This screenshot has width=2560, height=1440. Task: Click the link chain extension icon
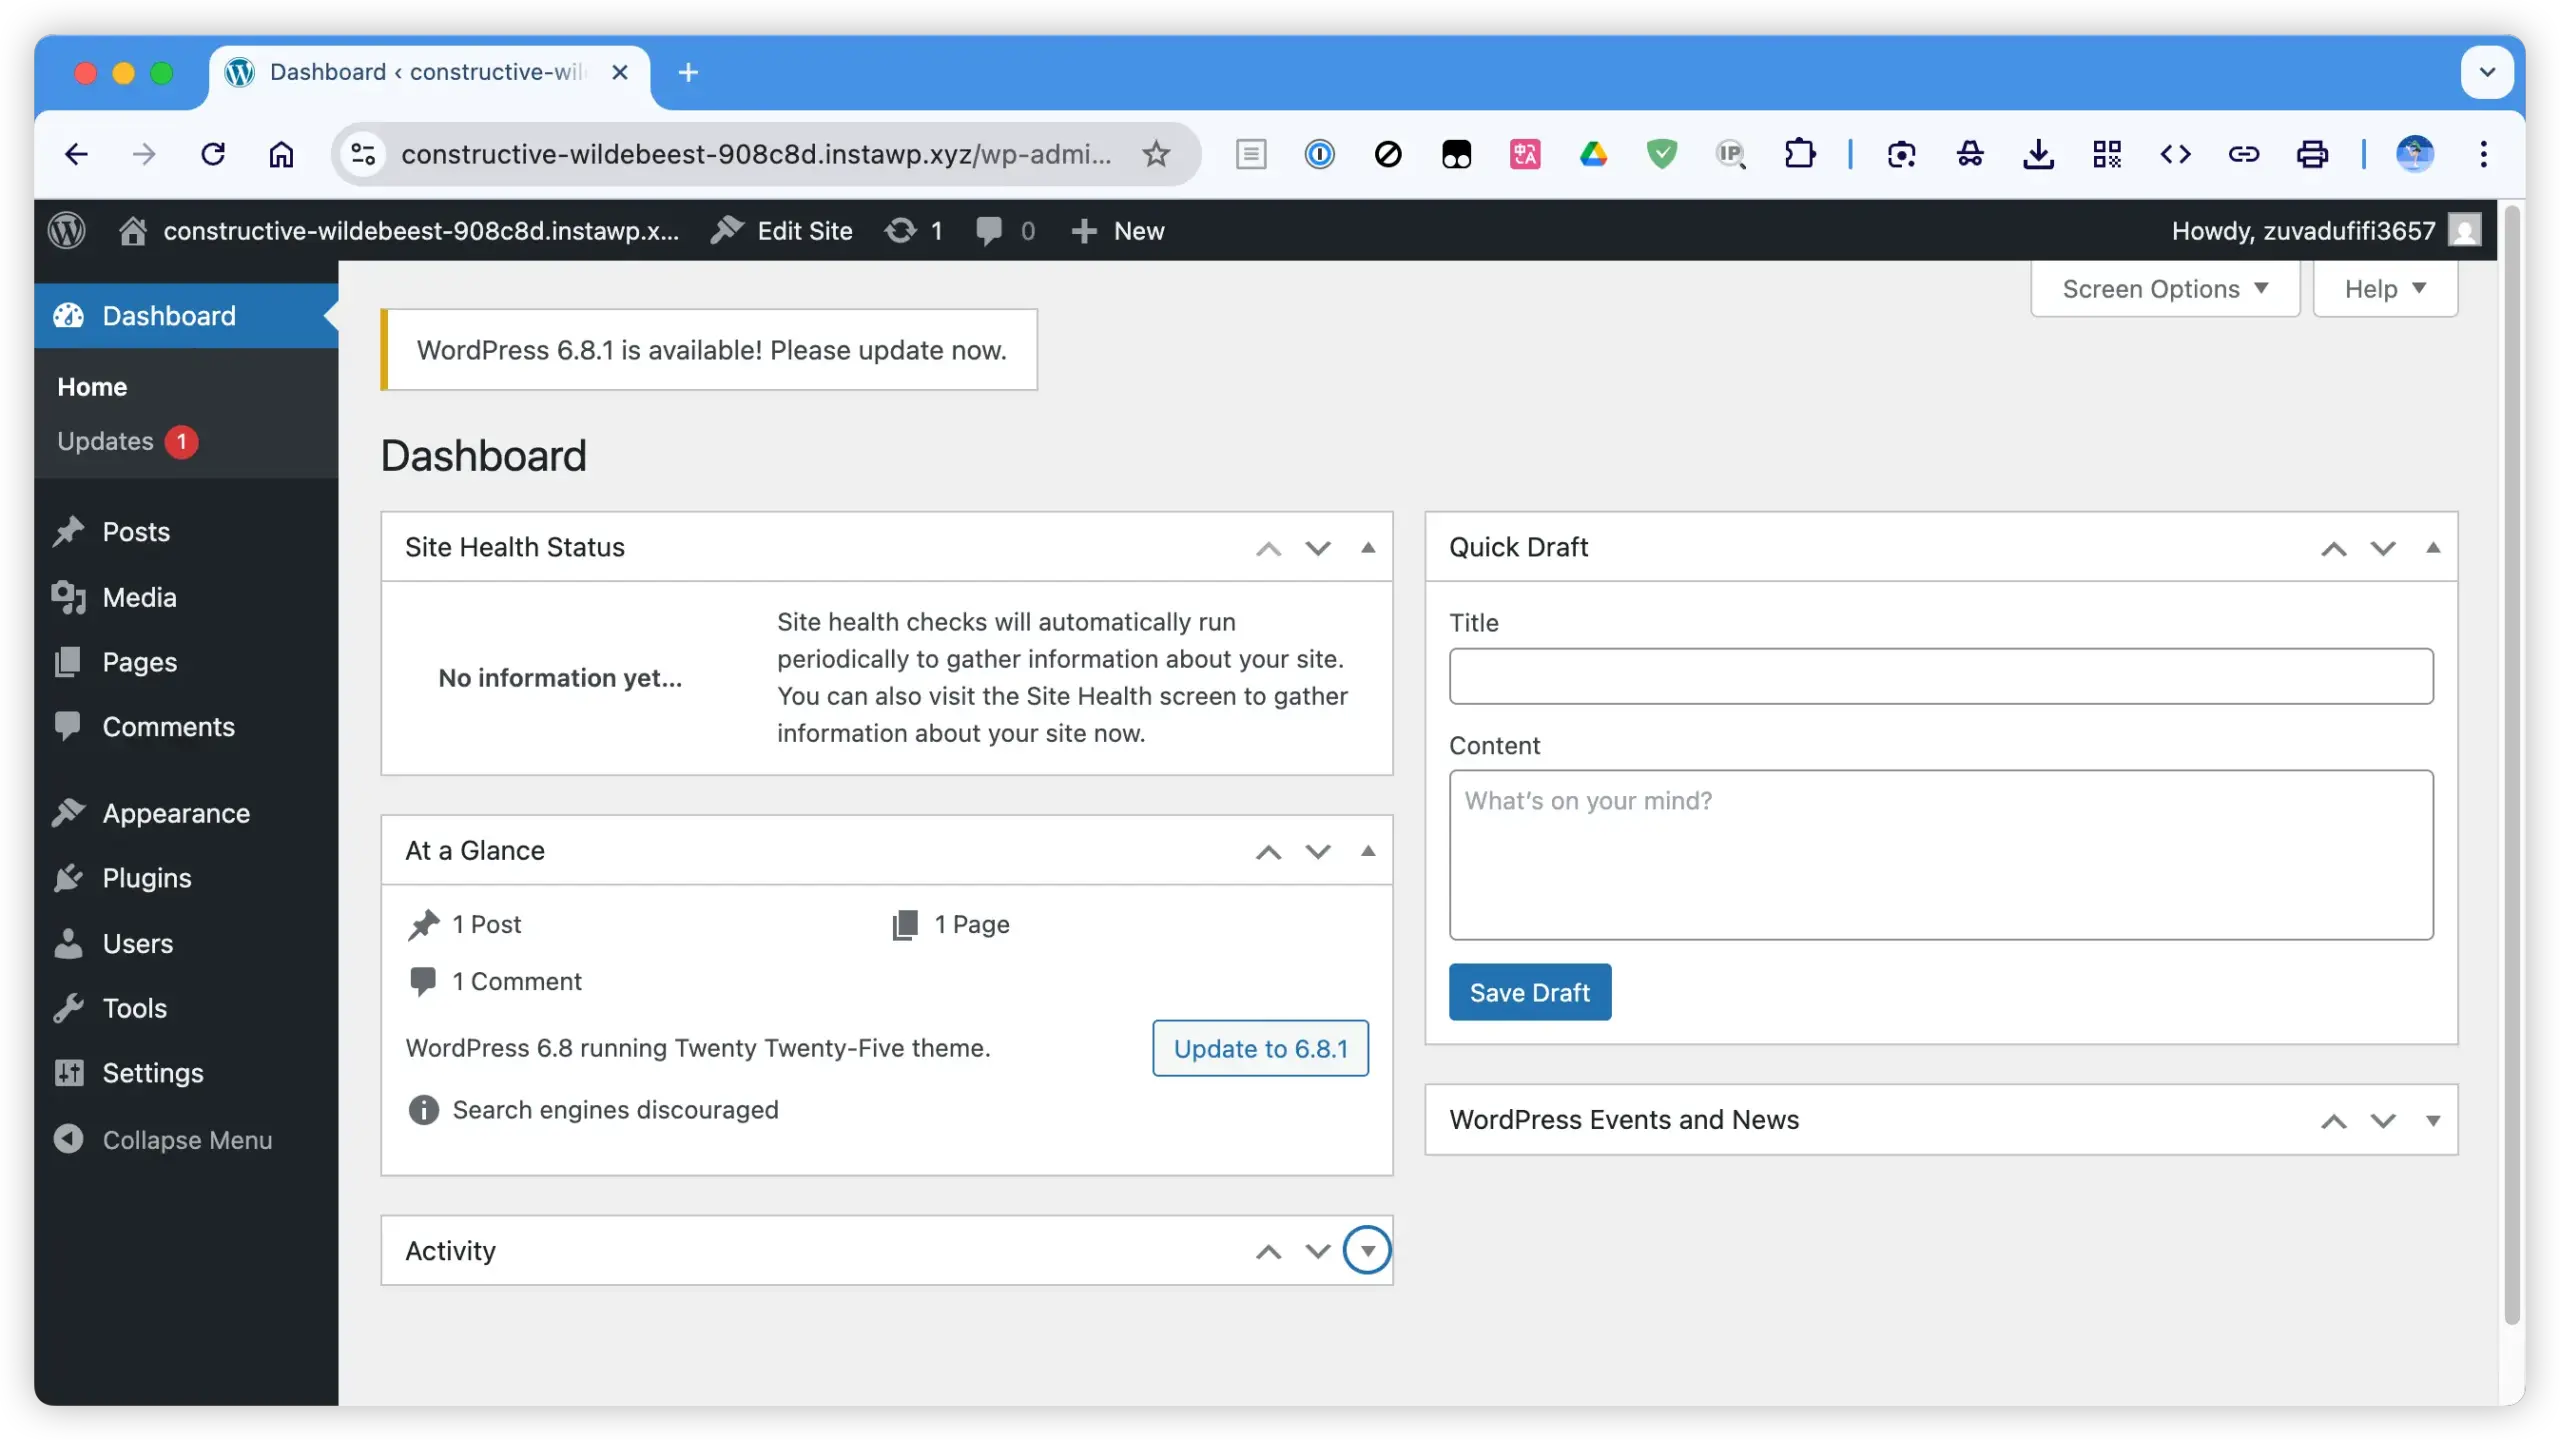(x=2244, y=154)
